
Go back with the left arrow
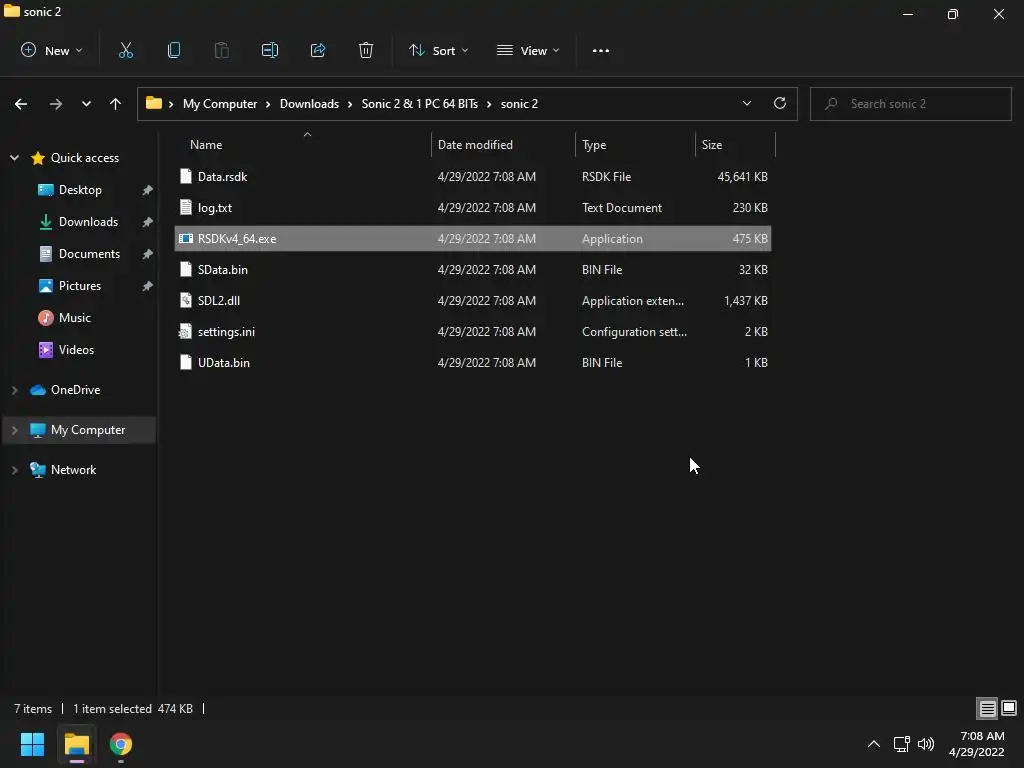pos(21,104)
